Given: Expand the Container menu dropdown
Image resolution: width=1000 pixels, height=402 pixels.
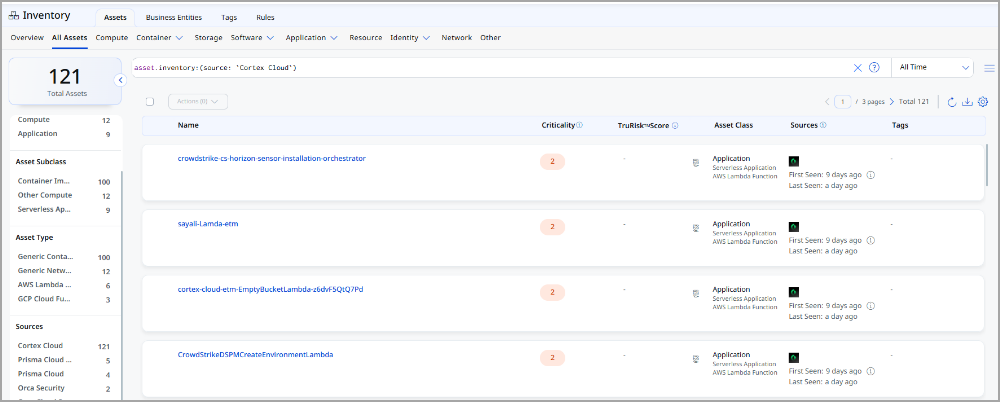Looking at the screenshot, I should (159, 38).
